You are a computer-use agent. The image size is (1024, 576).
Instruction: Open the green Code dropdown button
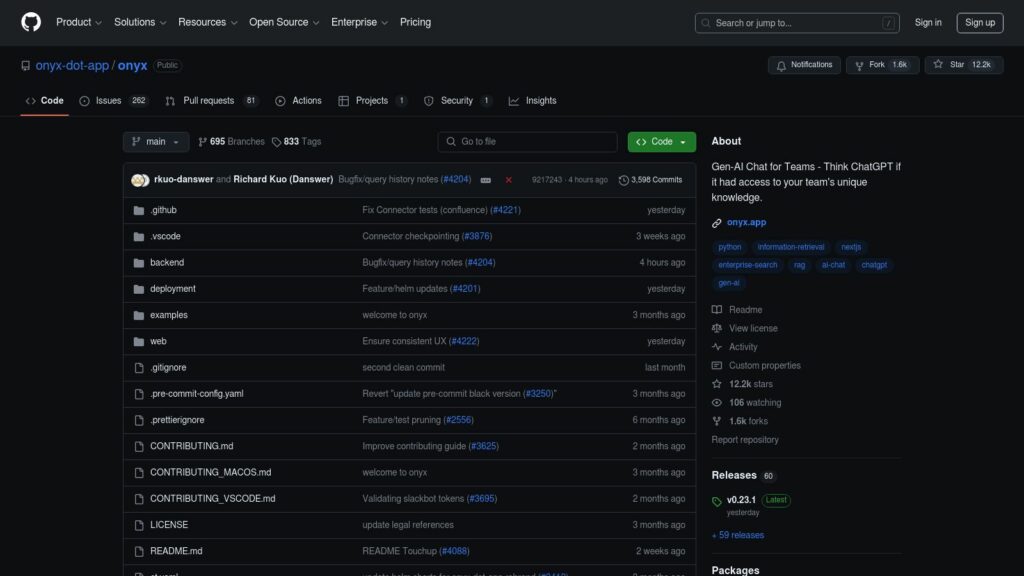click(x=662, y=142)
